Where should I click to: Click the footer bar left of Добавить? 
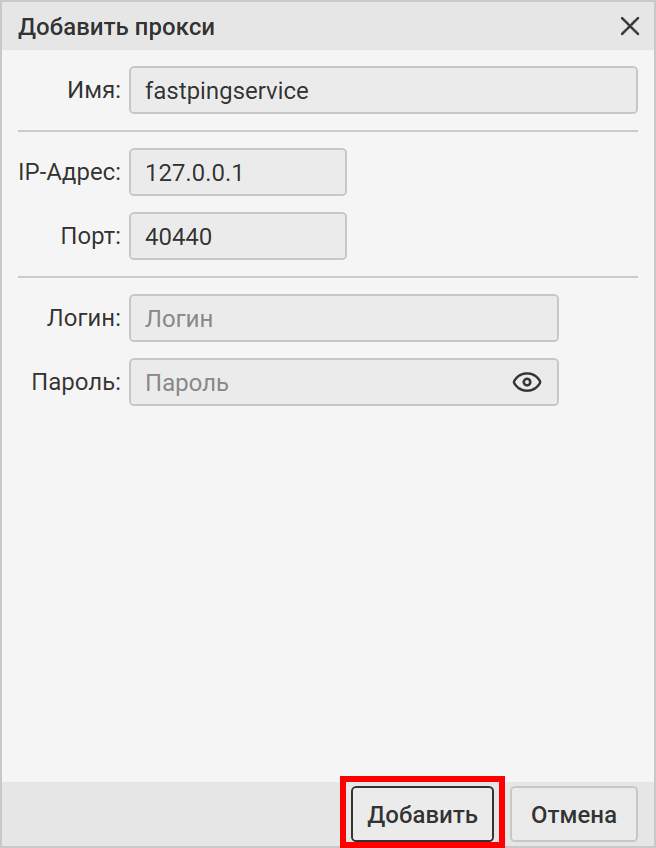pos(170,814)
